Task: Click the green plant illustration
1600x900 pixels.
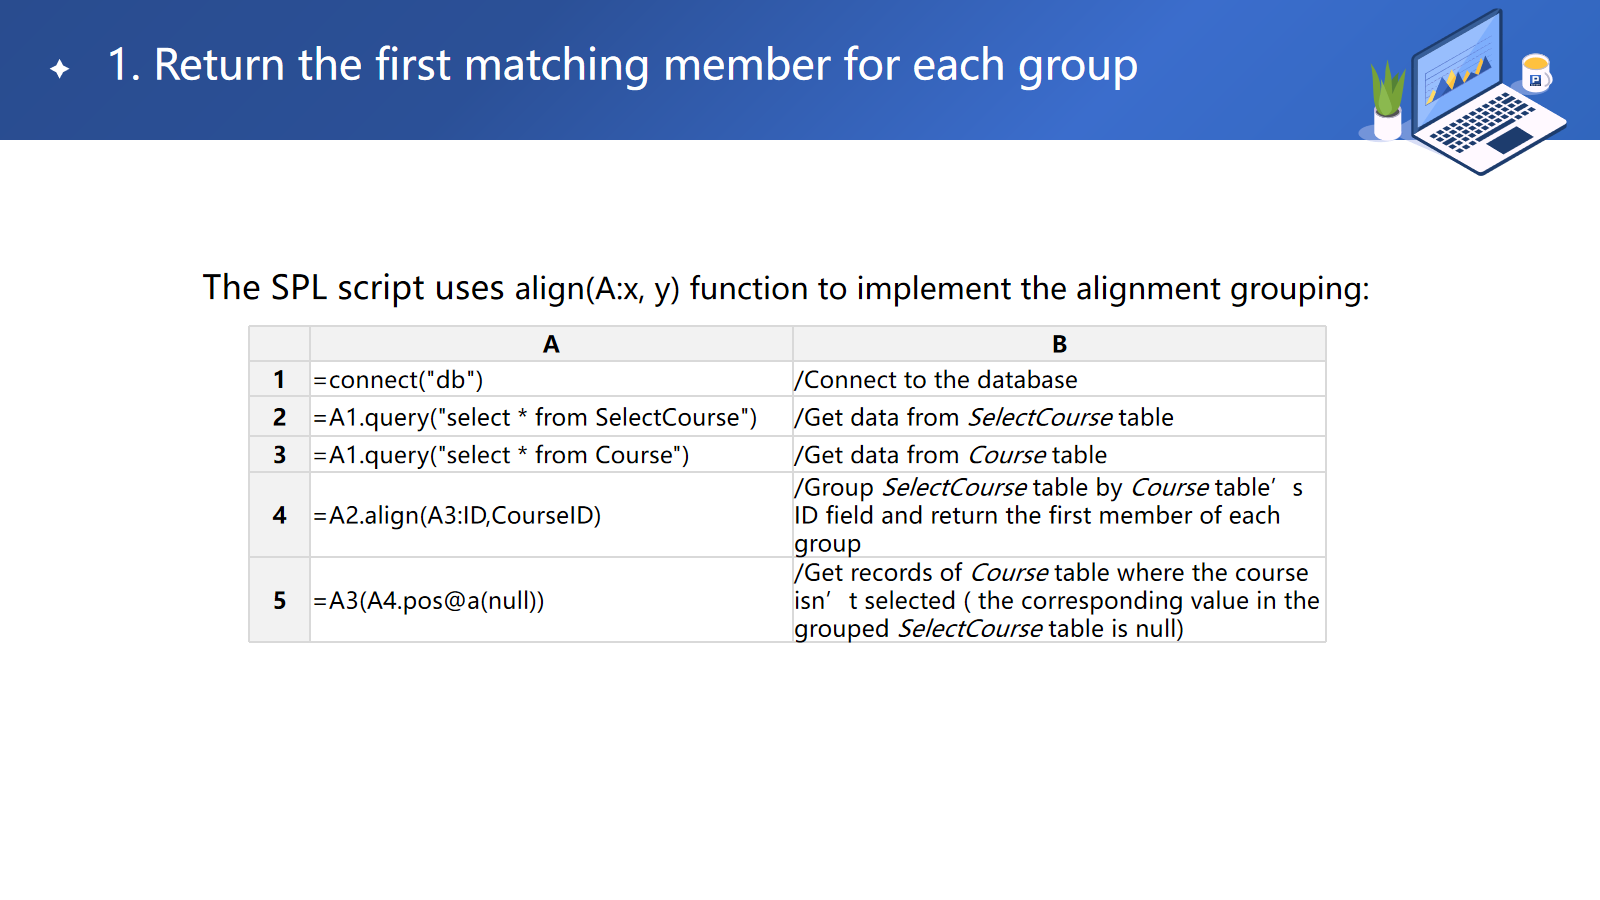Action: point(1387,100)
